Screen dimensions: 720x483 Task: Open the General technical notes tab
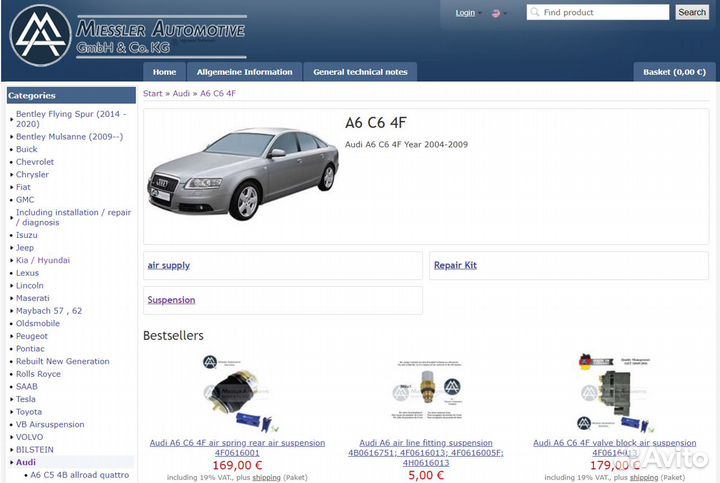pyautogui.click(x=360, y=72)
